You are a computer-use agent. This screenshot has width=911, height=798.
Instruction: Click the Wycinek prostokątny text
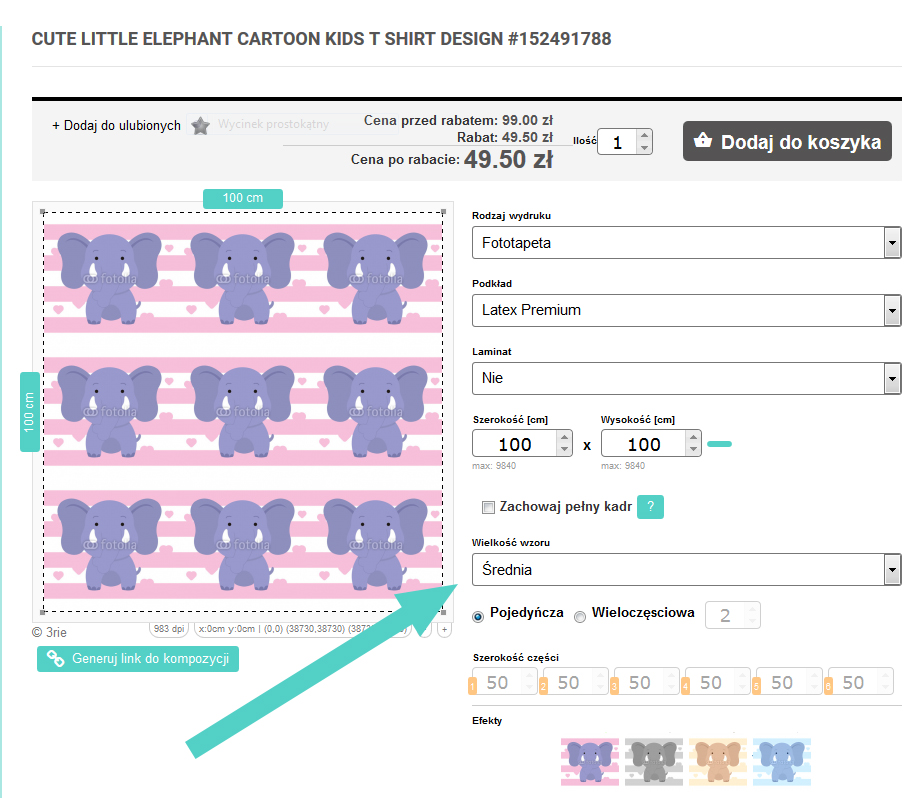click(273, 124)
